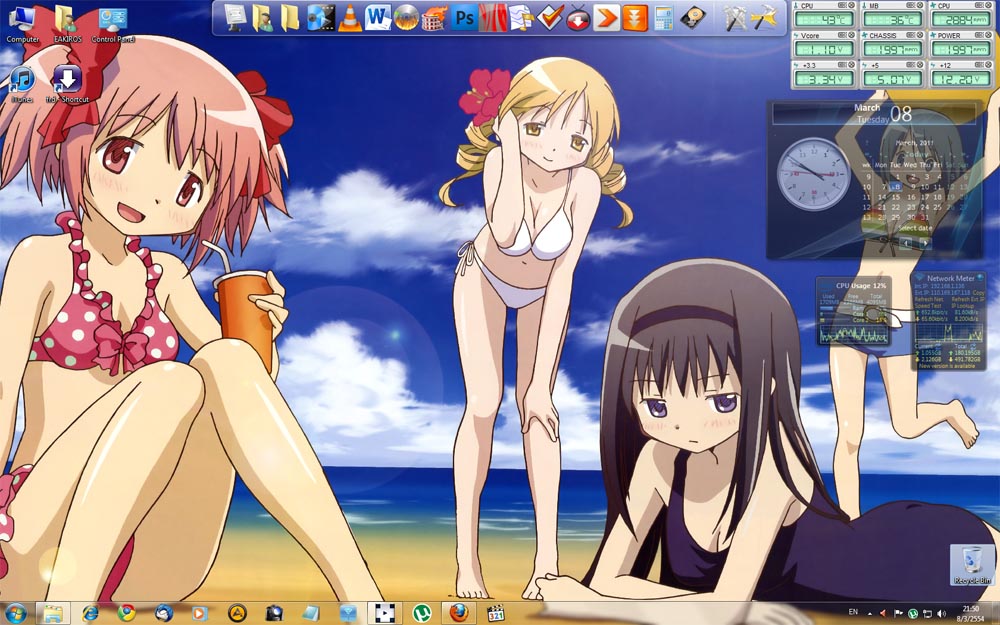Click the CHASSIS fan RPM readout
This screenshot has height=625, width=1000.
(x=892, y=49)
